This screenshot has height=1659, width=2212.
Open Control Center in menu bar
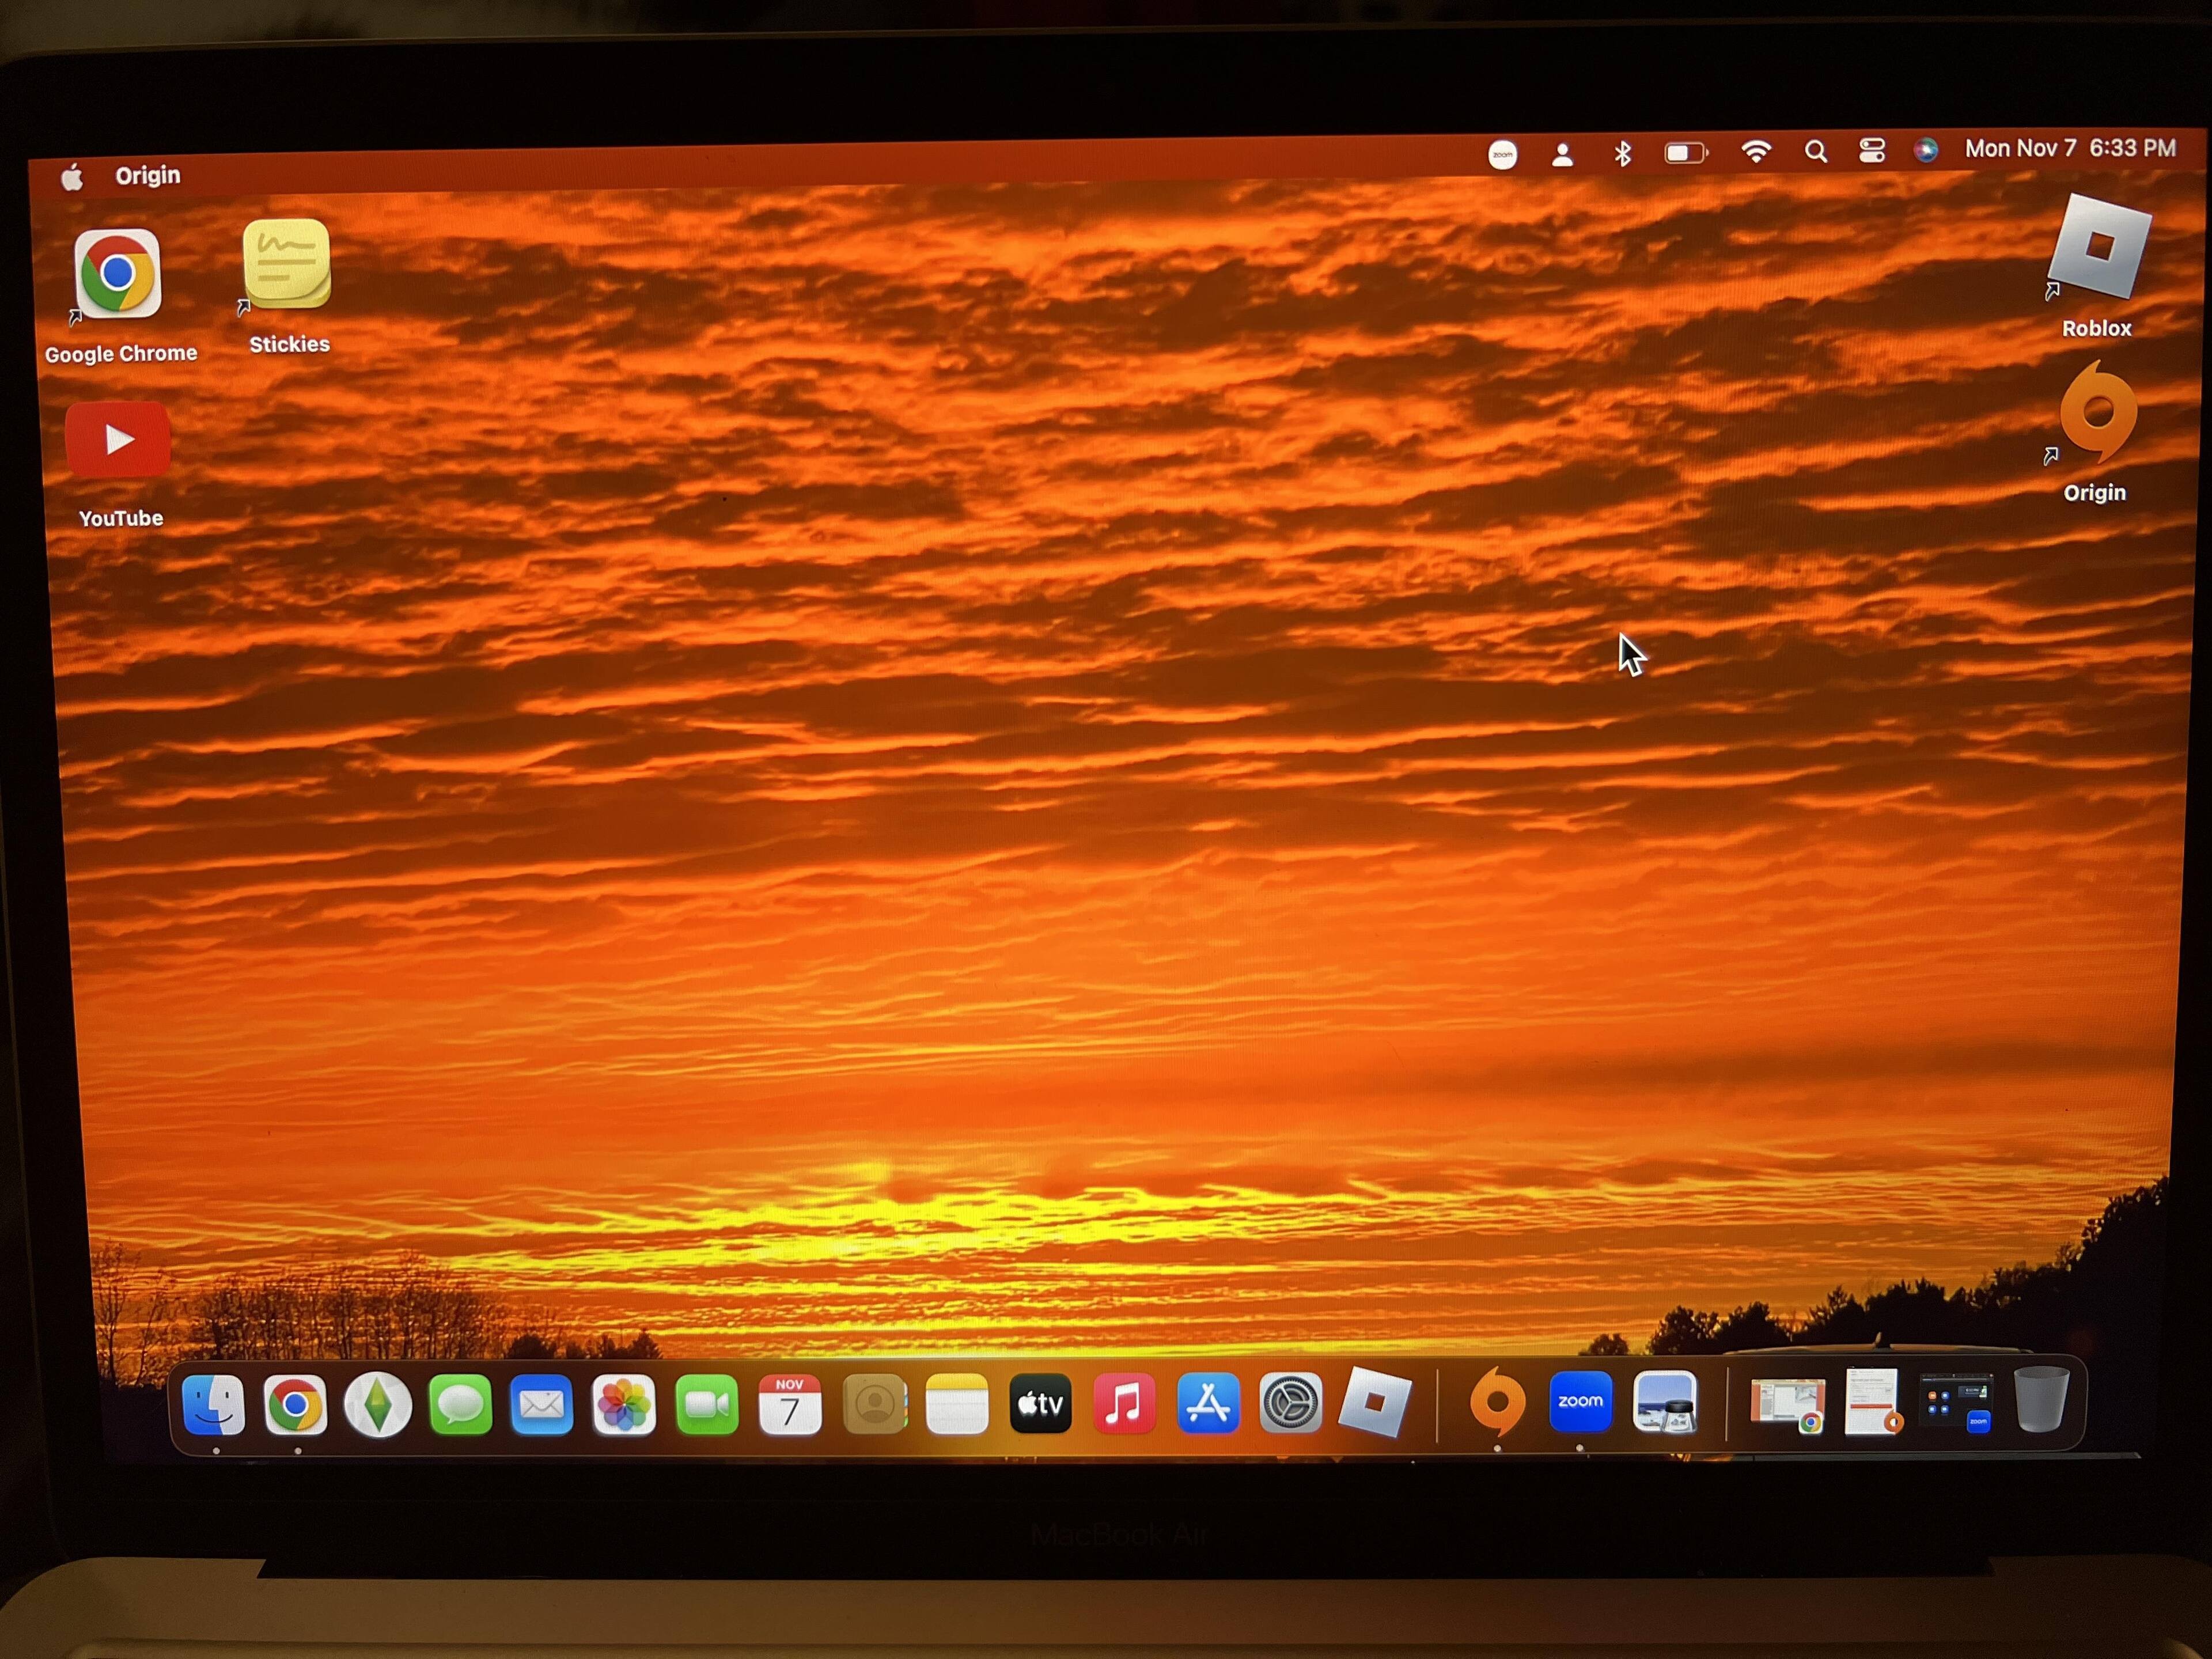point(1872,150)
